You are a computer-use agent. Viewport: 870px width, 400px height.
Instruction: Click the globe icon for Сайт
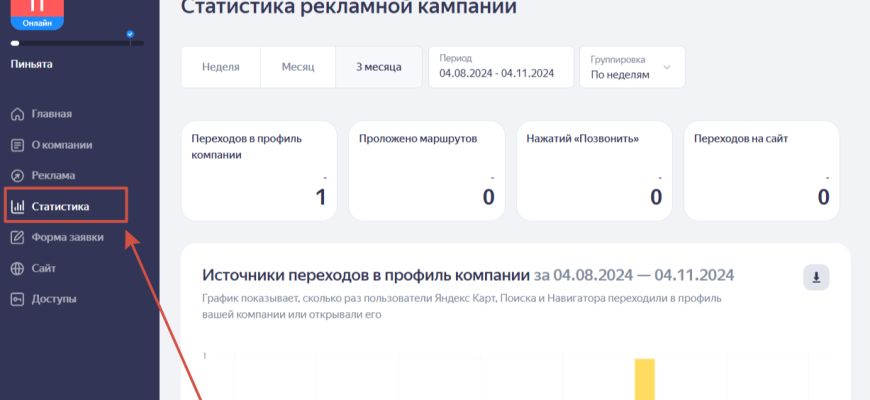coord(17,269)
